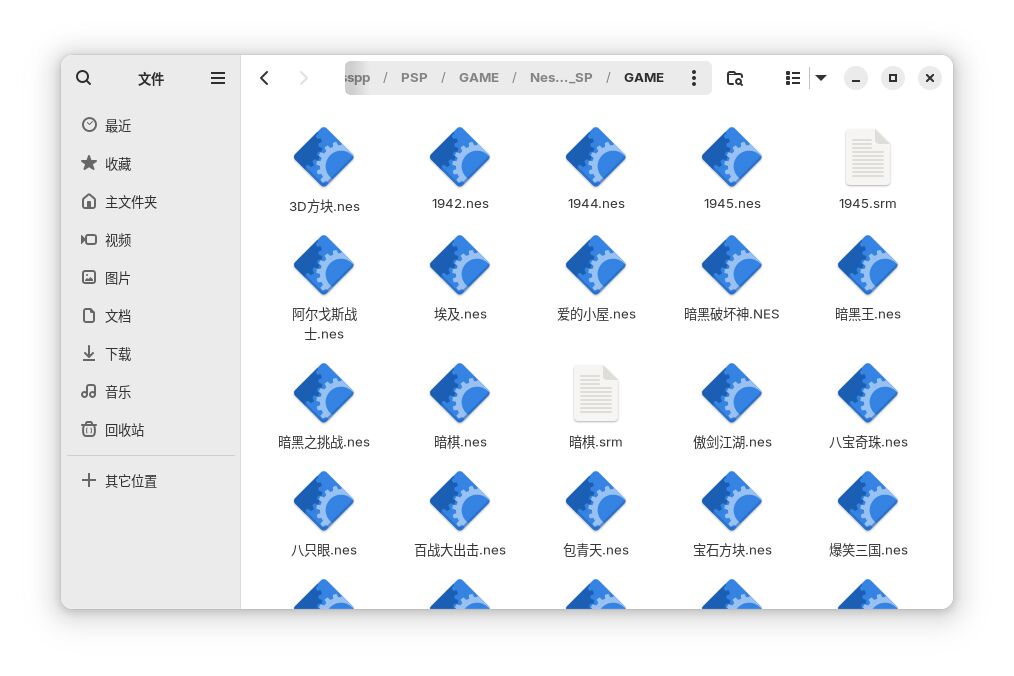Click the back navigation arrow
The image size is (1014, 676).
(x=264, y=77)
